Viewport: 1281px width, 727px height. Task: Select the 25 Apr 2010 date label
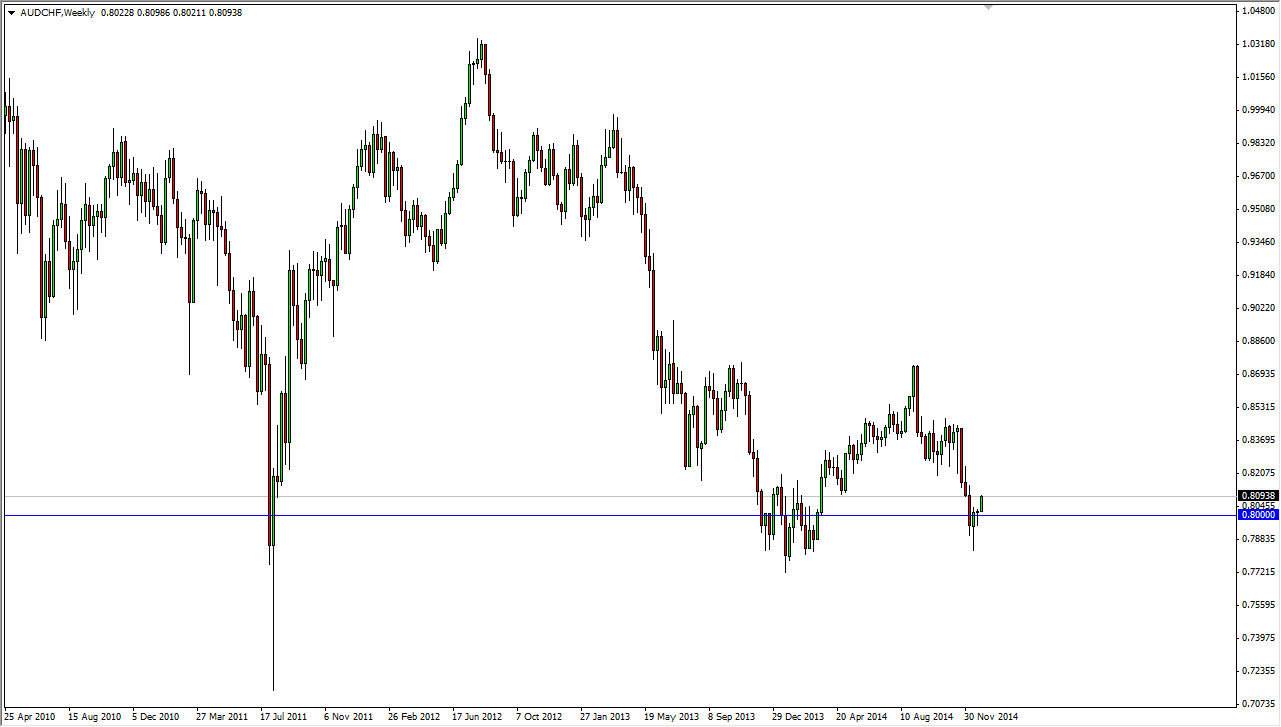point(31,717)
